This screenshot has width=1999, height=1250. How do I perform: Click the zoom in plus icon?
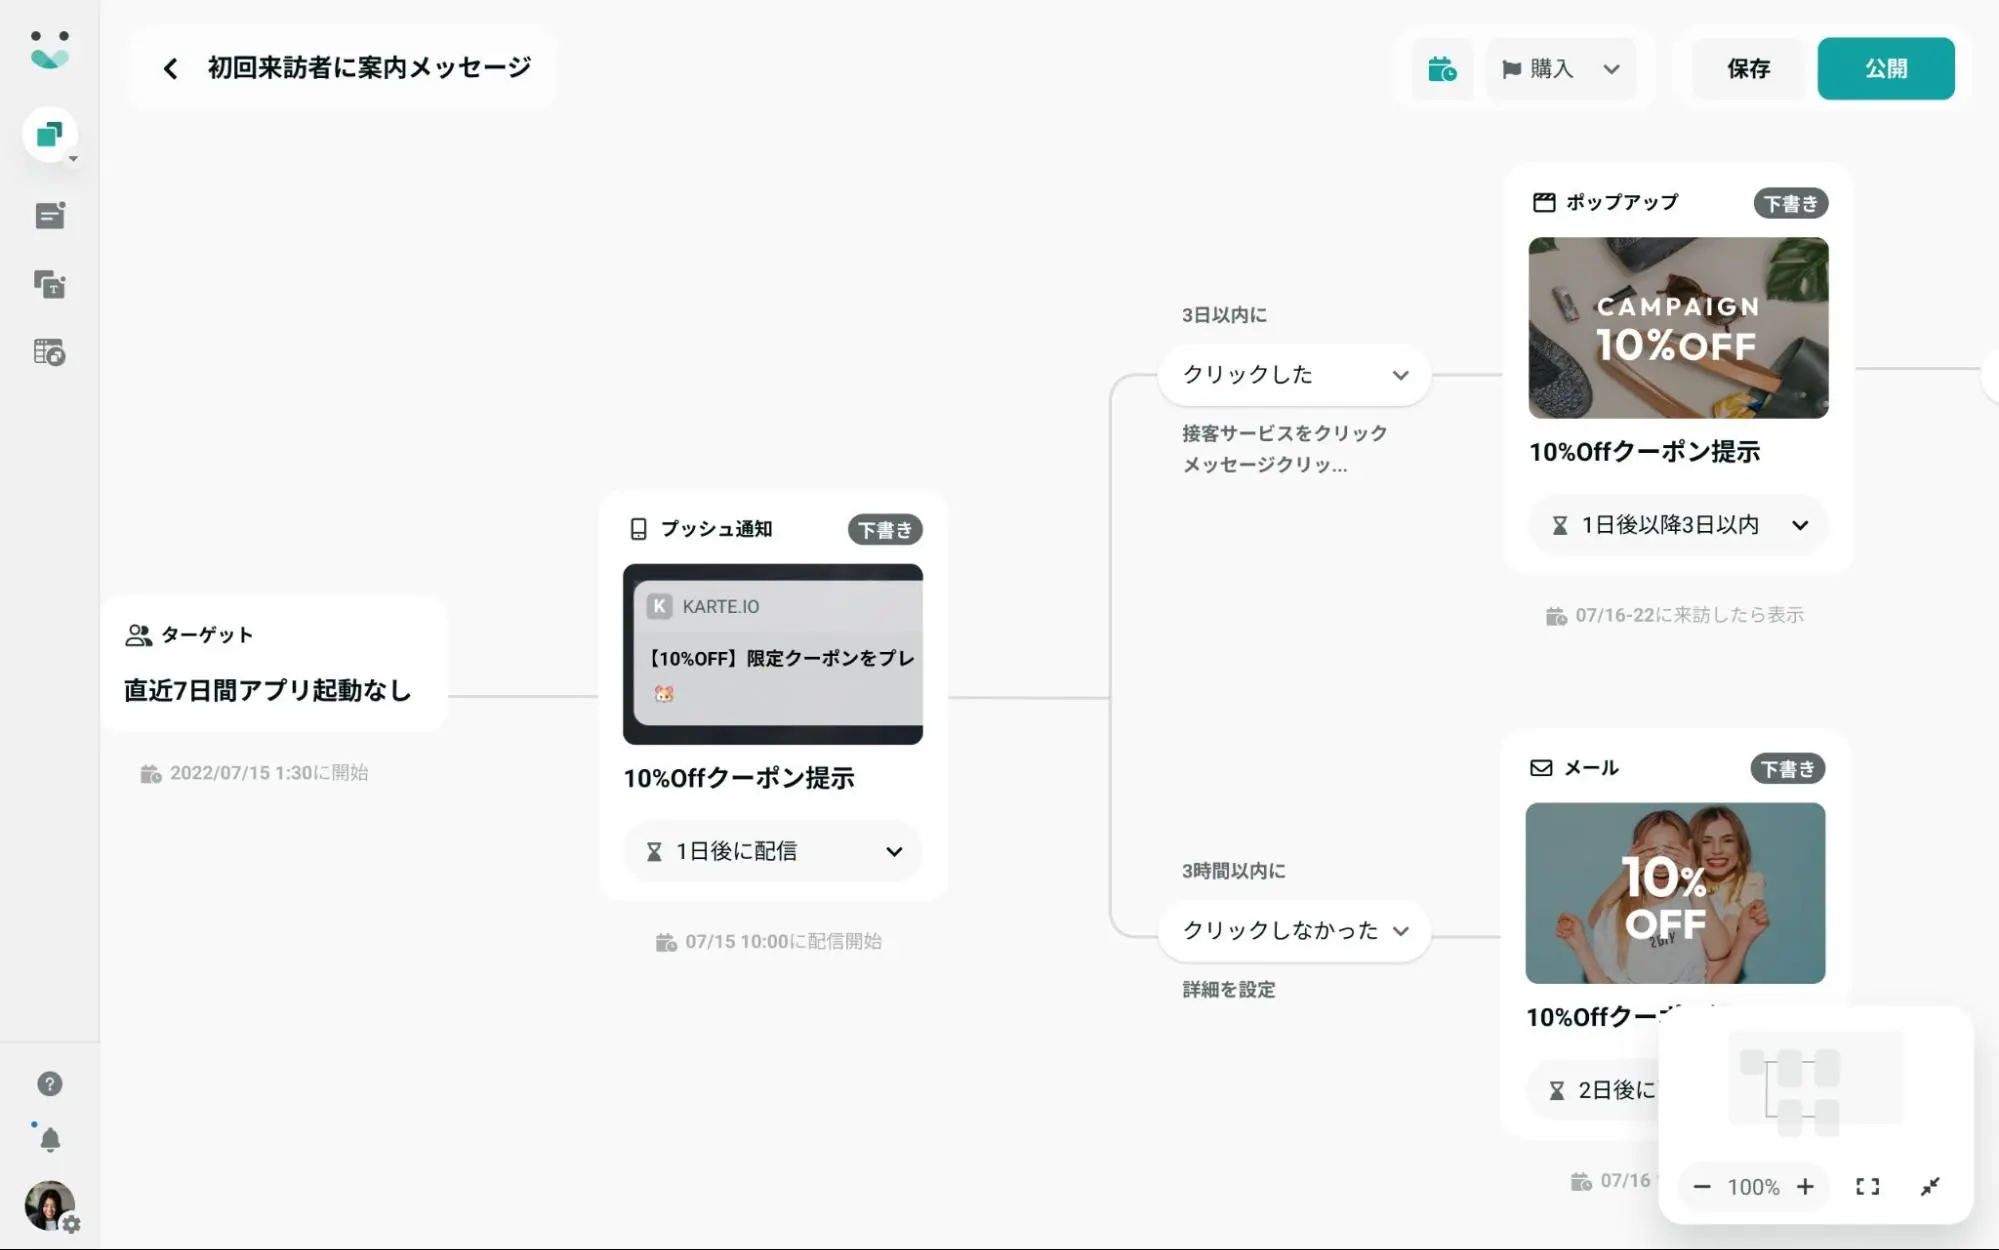[1805, 1187]
